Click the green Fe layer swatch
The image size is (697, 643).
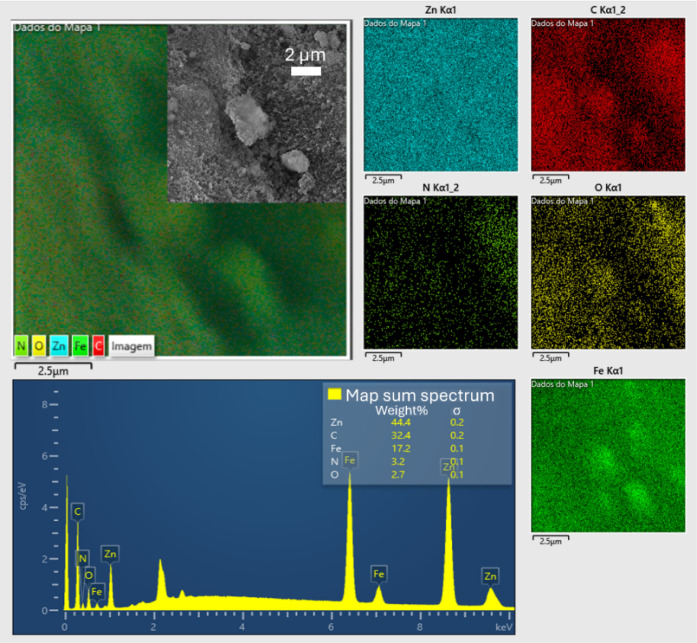(80, 346)
